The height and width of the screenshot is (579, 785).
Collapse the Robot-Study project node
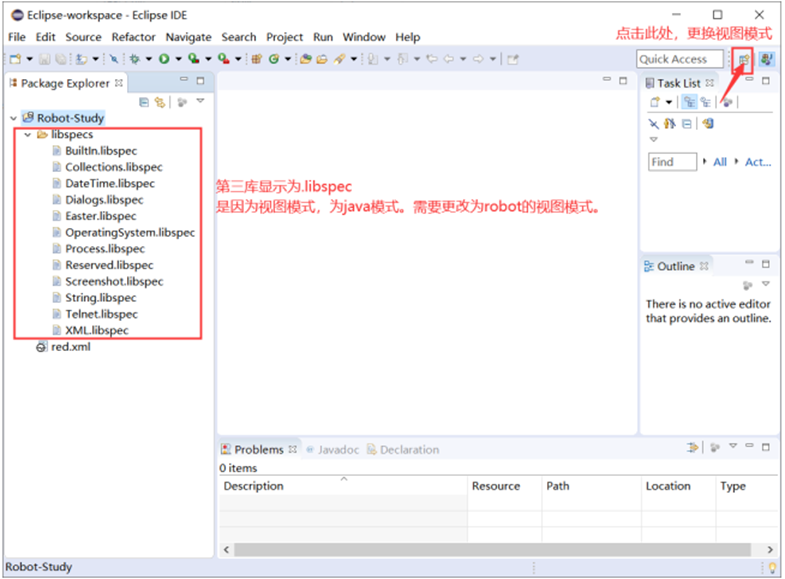(x=14, y=119)
